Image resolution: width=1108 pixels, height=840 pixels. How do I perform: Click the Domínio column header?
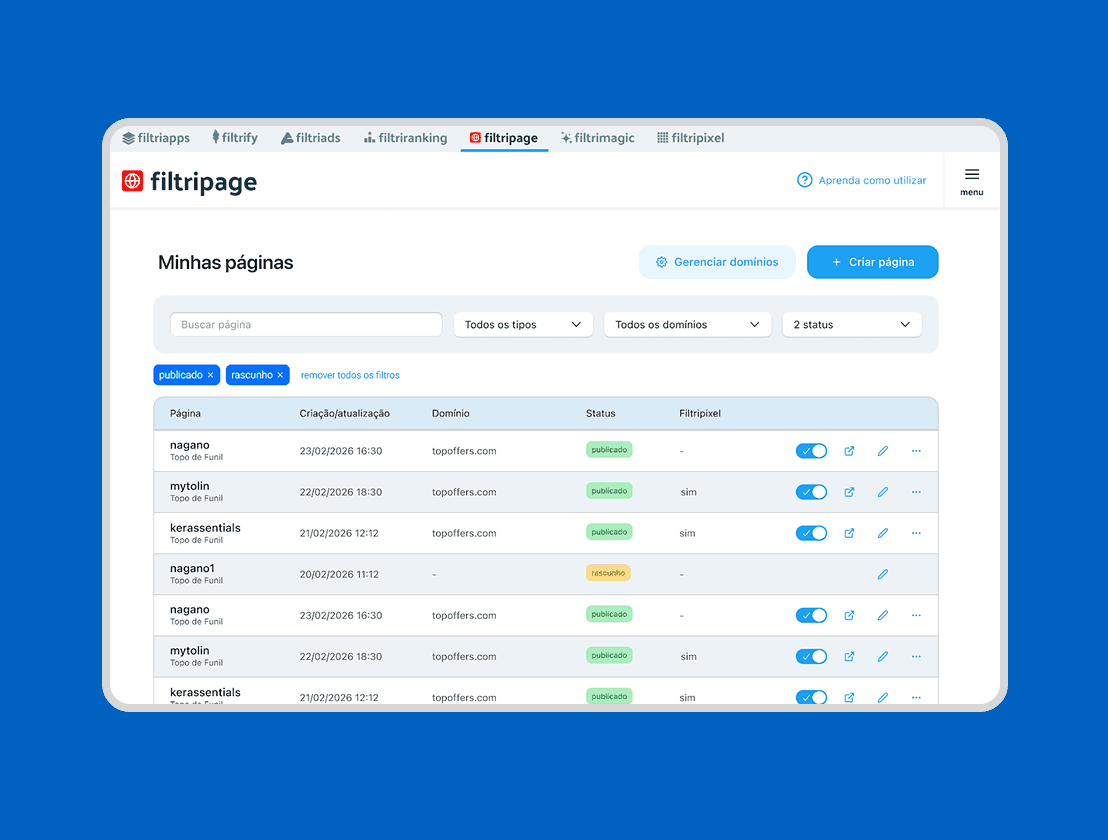[x=451, y=413]
